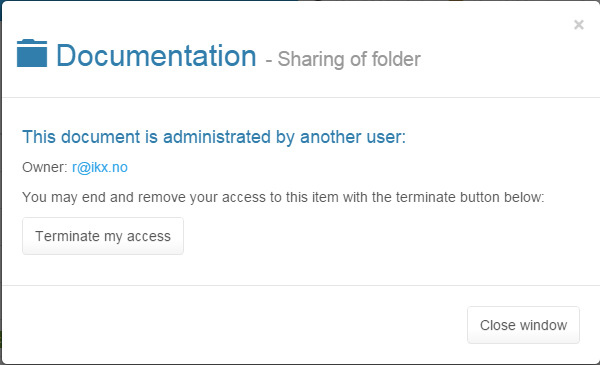This screenshot has width=600, height=365.
Task: End shared access with the Terminate button
Action: pyautogui.click(x=103, y=236)
